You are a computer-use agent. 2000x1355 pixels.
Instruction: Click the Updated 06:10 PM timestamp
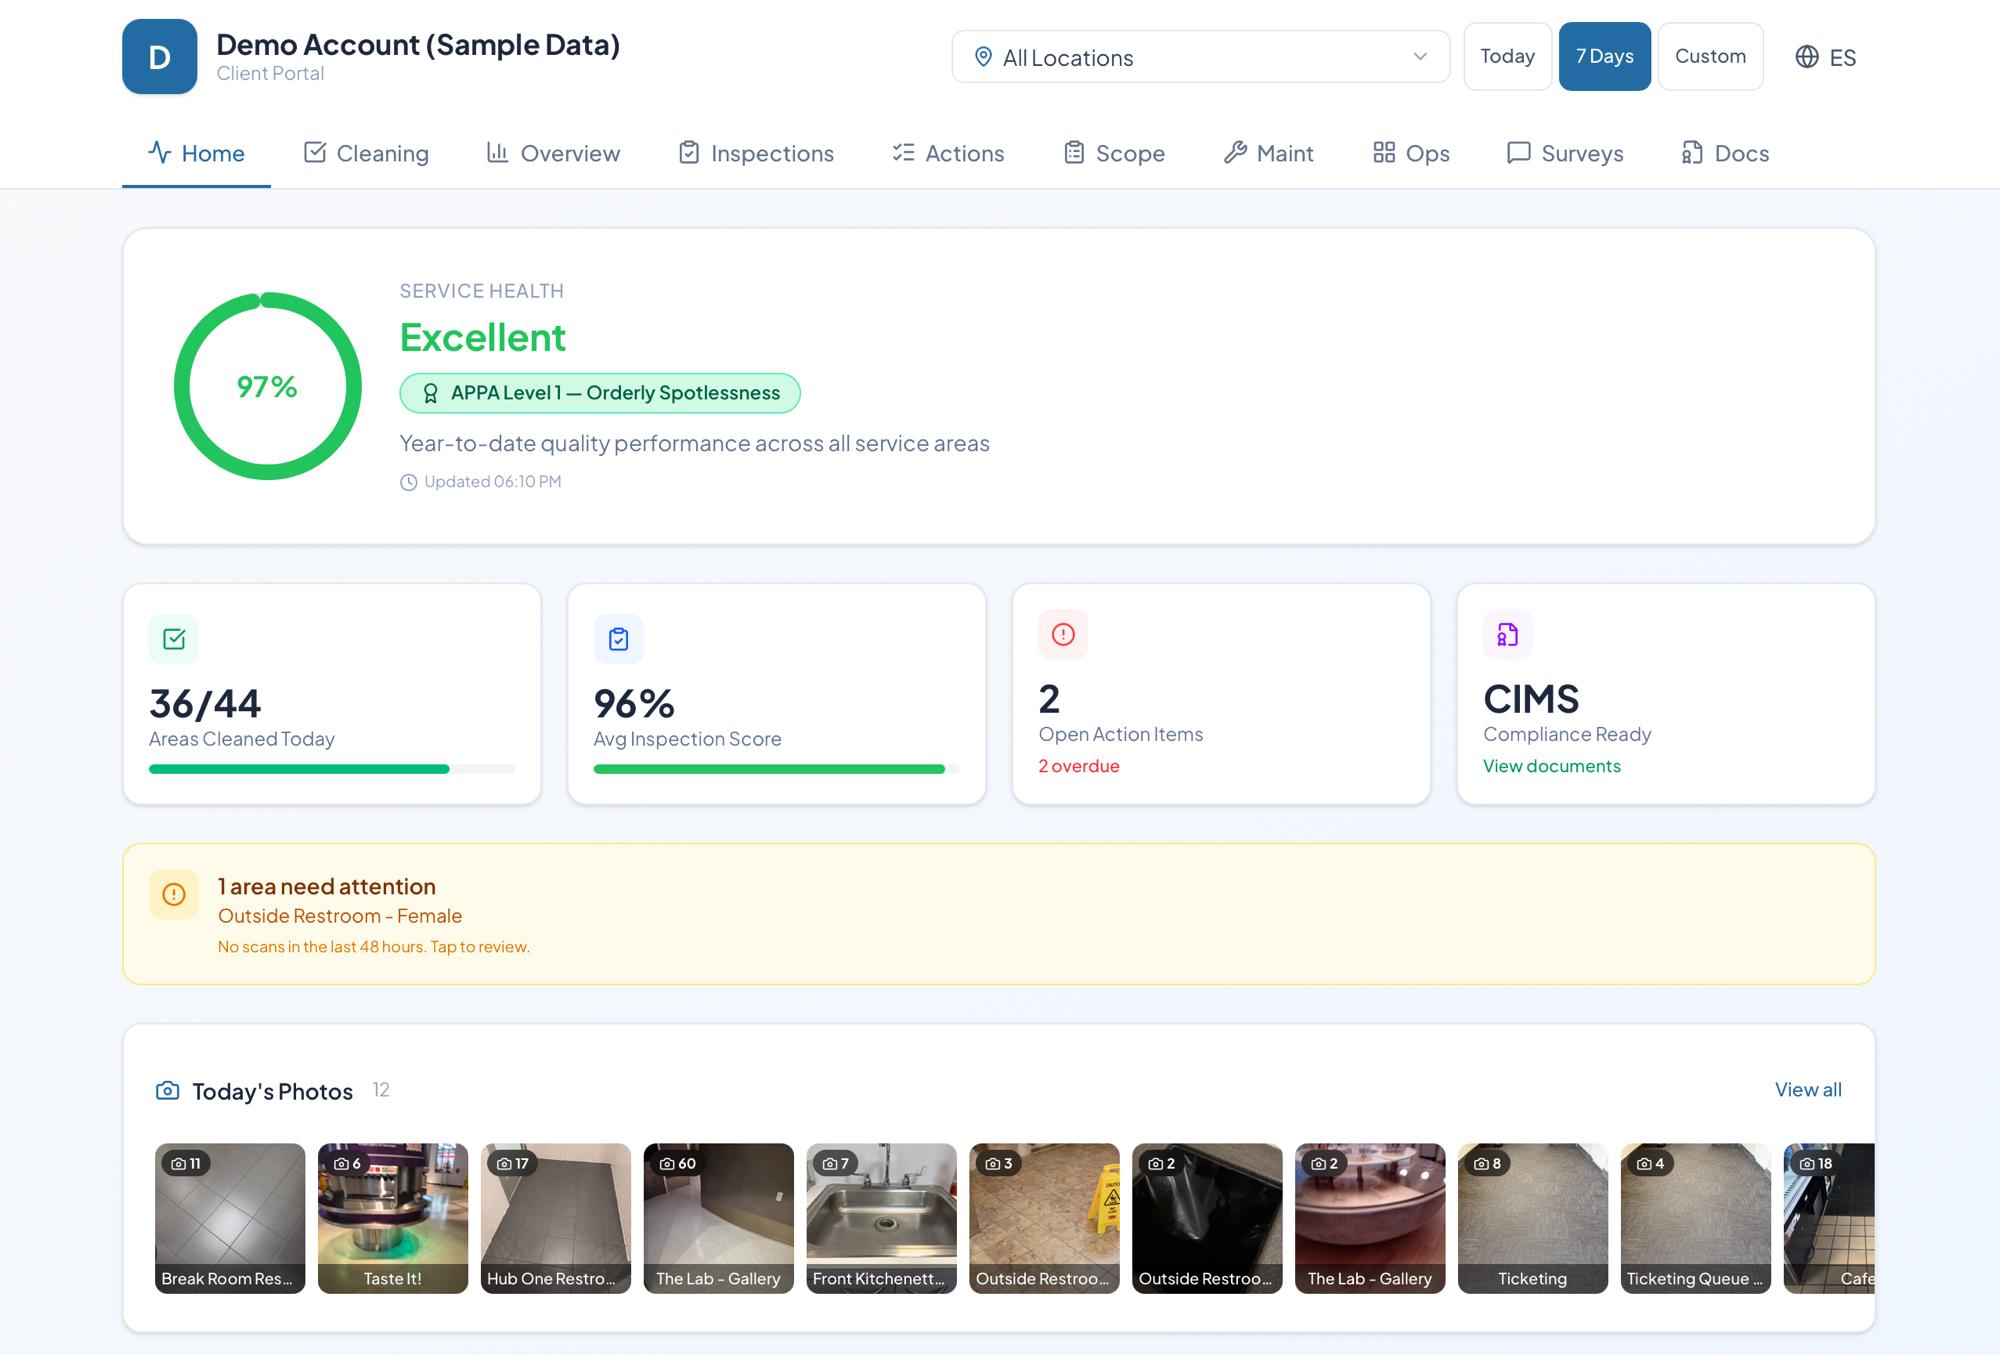[492, 482]
